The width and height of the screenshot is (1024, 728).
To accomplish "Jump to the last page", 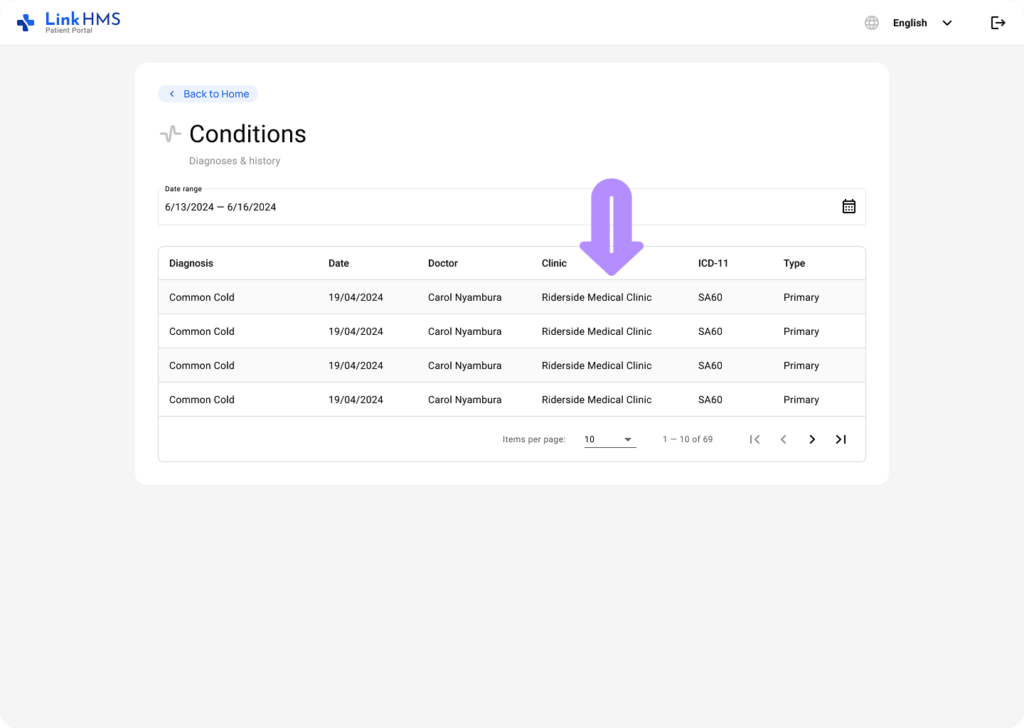I will tap(840, 439).
